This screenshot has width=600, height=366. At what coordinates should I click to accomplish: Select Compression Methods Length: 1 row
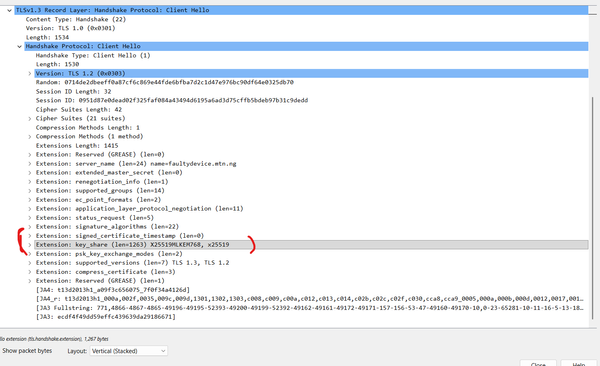click(x=88, y=127)
